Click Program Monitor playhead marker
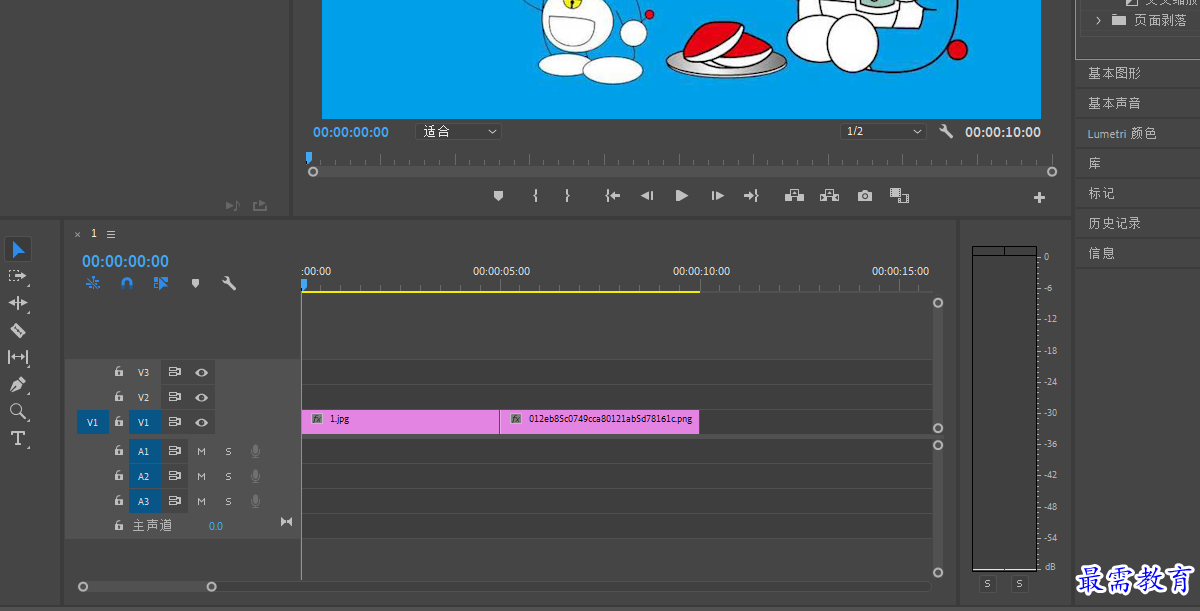This screenshot has width=1200, height=611. [x=309, y=157]
